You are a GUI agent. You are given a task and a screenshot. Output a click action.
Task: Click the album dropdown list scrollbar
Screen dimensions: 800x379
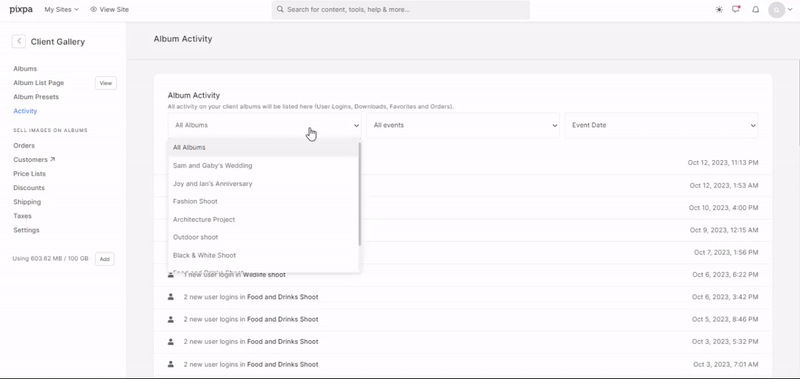tap(360, 194)
